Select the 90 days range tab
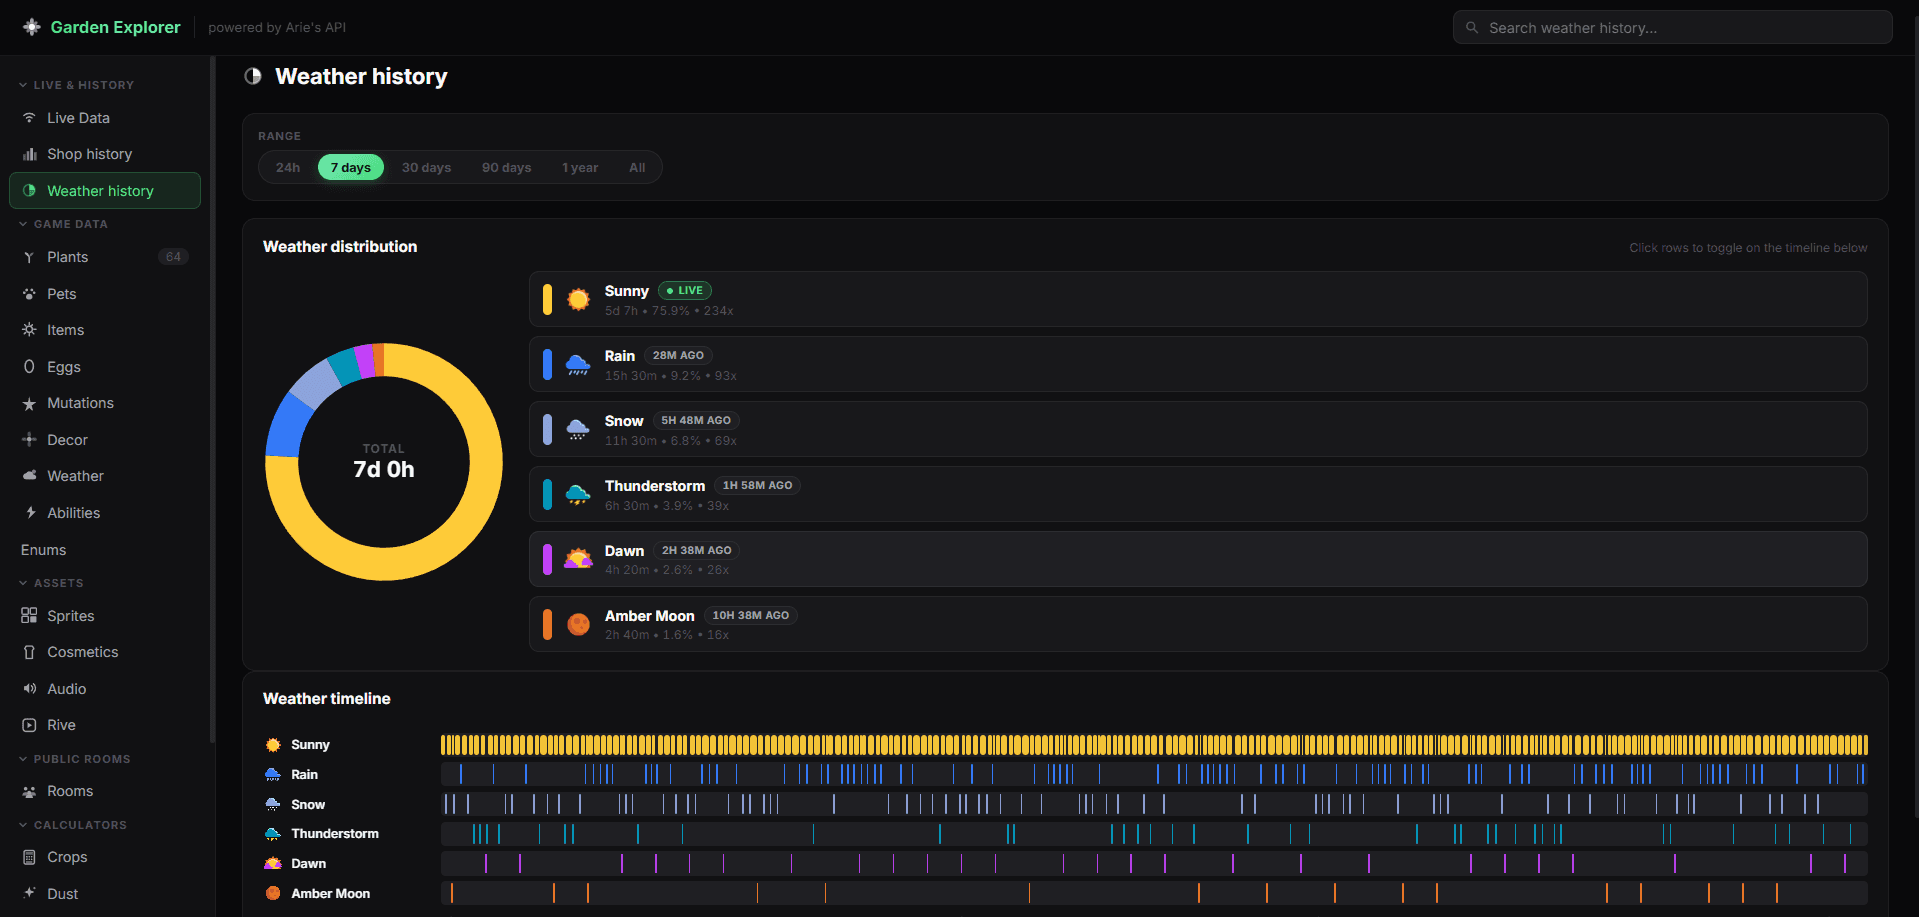 (506, 167)
